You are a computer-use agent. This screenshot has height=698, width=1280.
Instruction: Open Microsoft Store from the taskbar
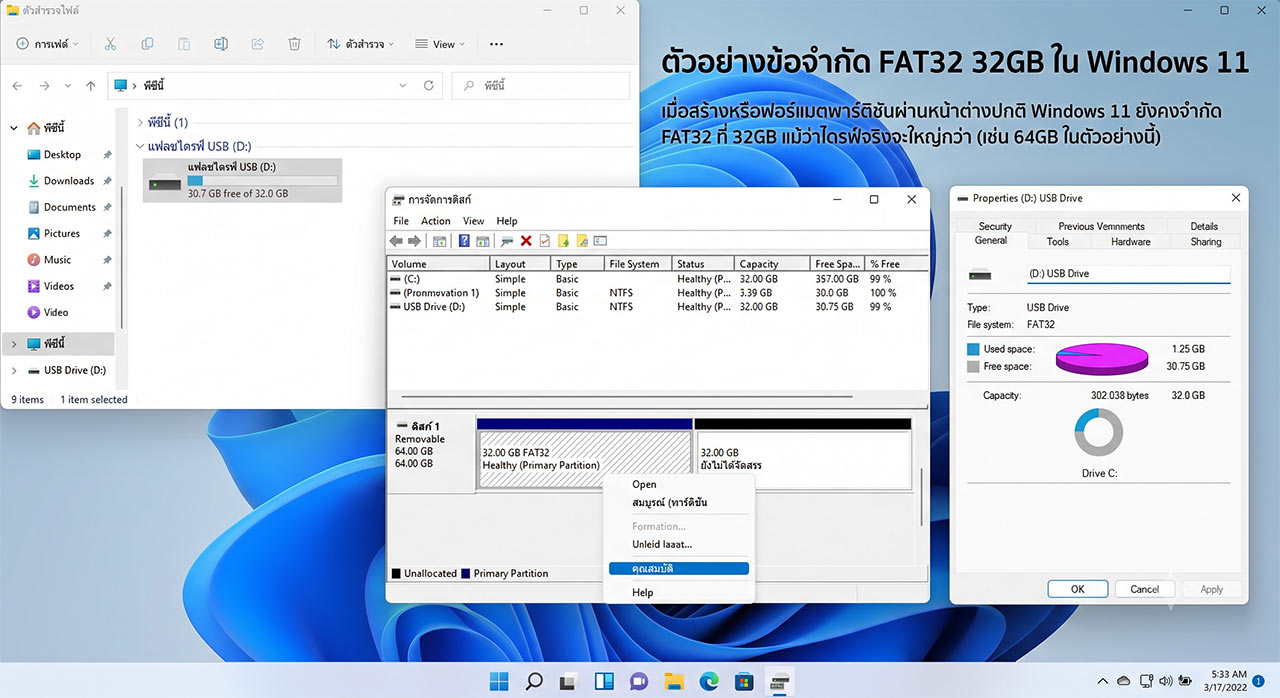coord(743,682)
